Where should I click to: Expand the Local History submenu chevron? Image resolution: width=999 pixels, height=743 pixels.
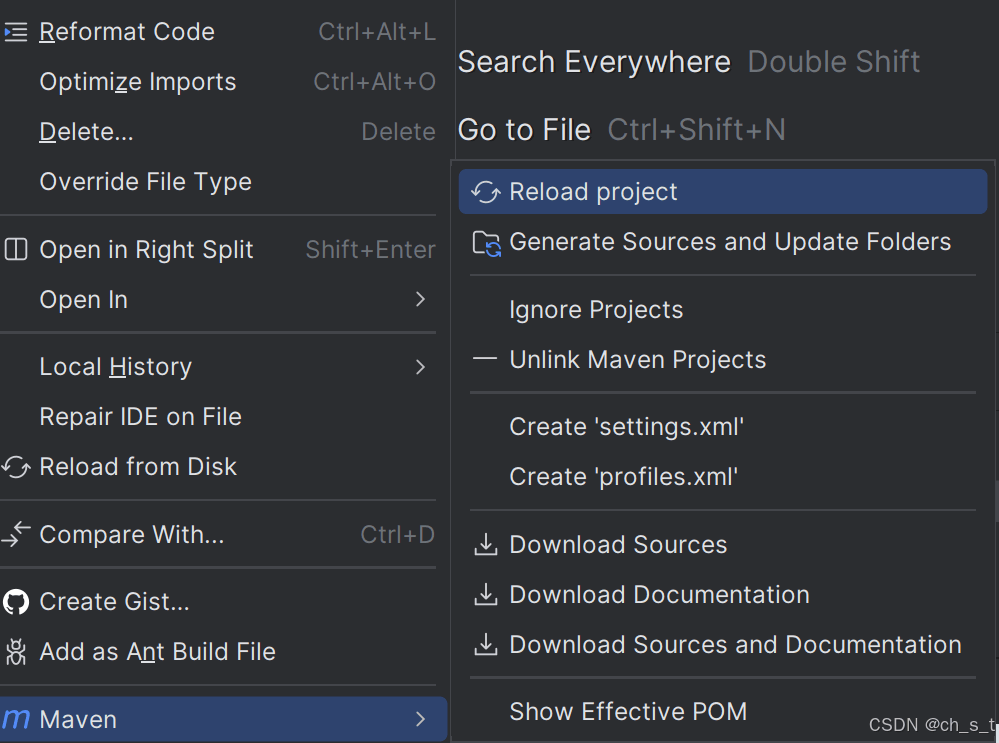420,367
